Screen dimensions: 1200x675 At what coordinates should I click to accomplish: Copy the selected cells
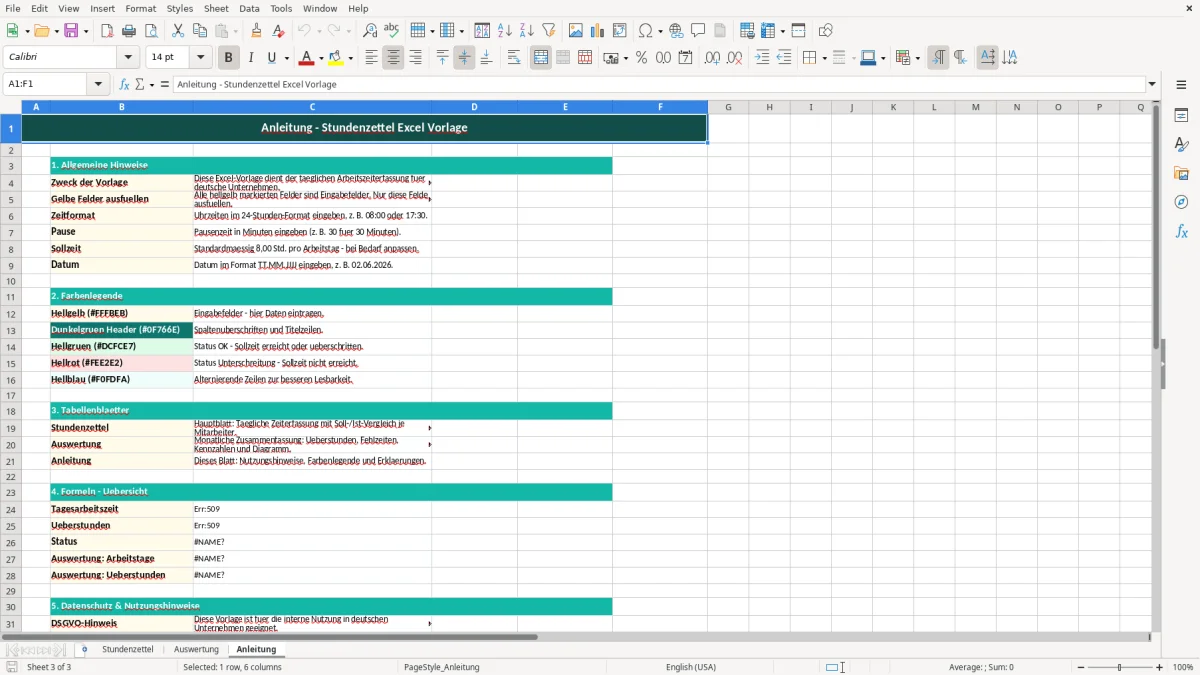click(200, 31)
